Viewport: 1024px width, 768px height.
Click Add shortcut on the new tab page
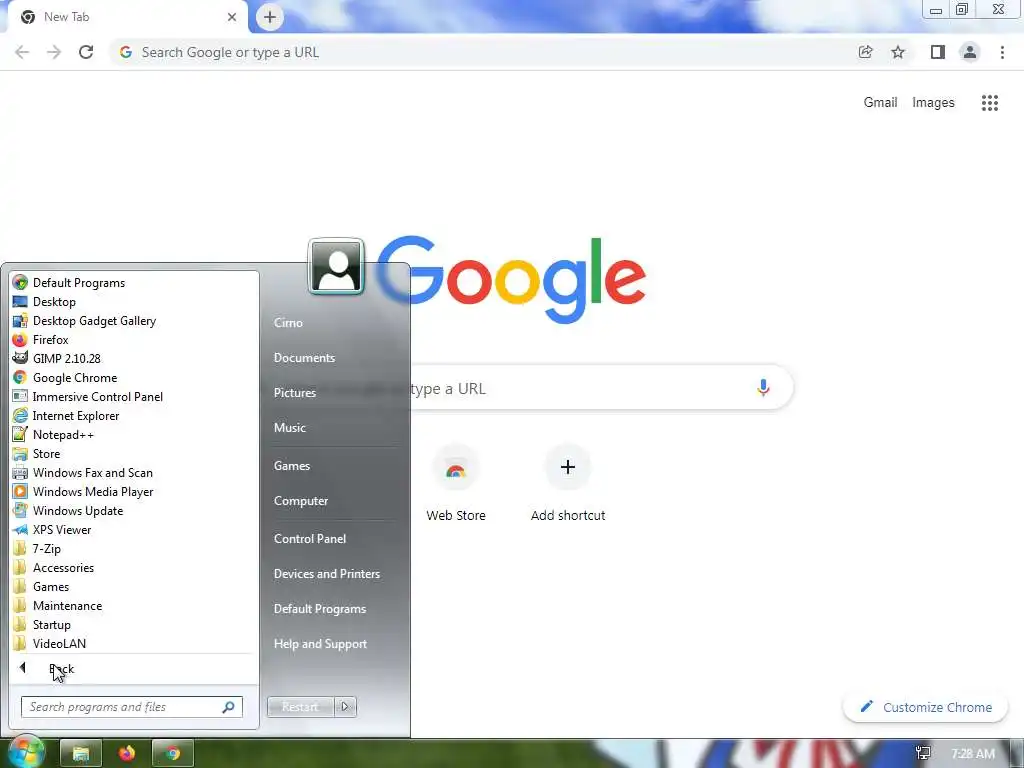click(568, 483)
